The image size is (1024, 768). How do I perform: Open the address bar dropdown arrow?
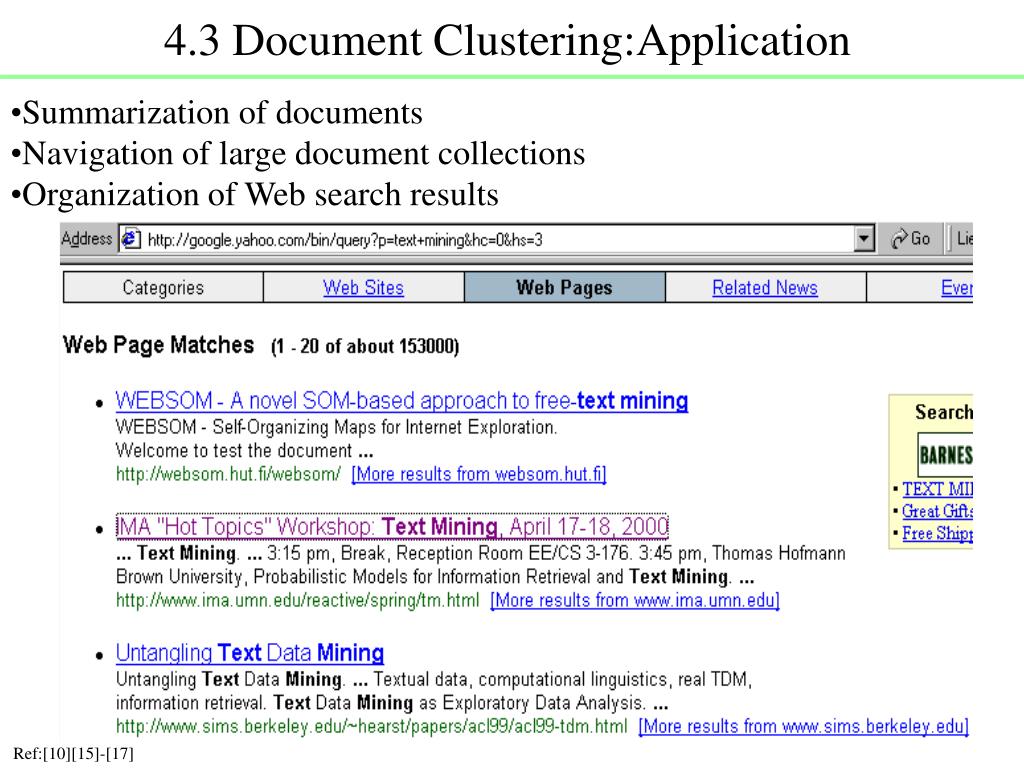863,239
